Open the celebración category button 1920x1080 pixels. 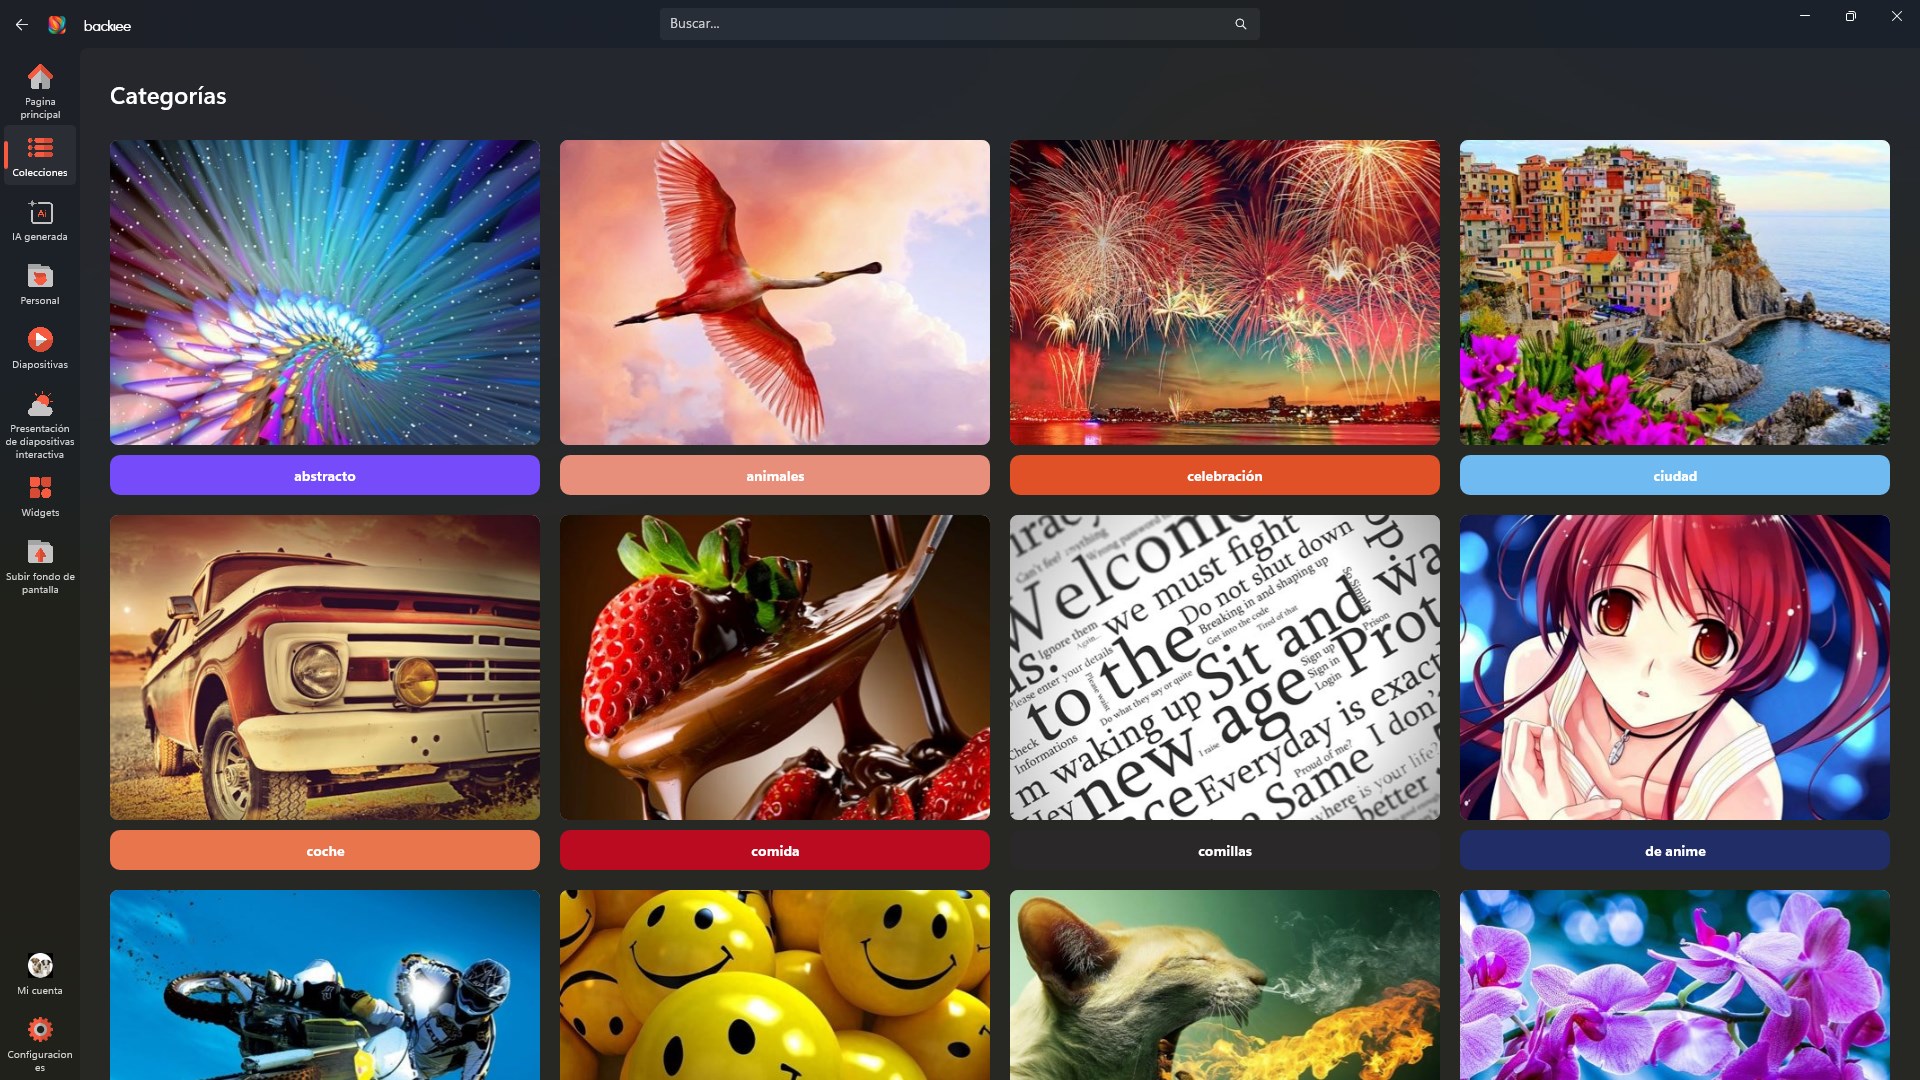click(x=1225, y=476)
